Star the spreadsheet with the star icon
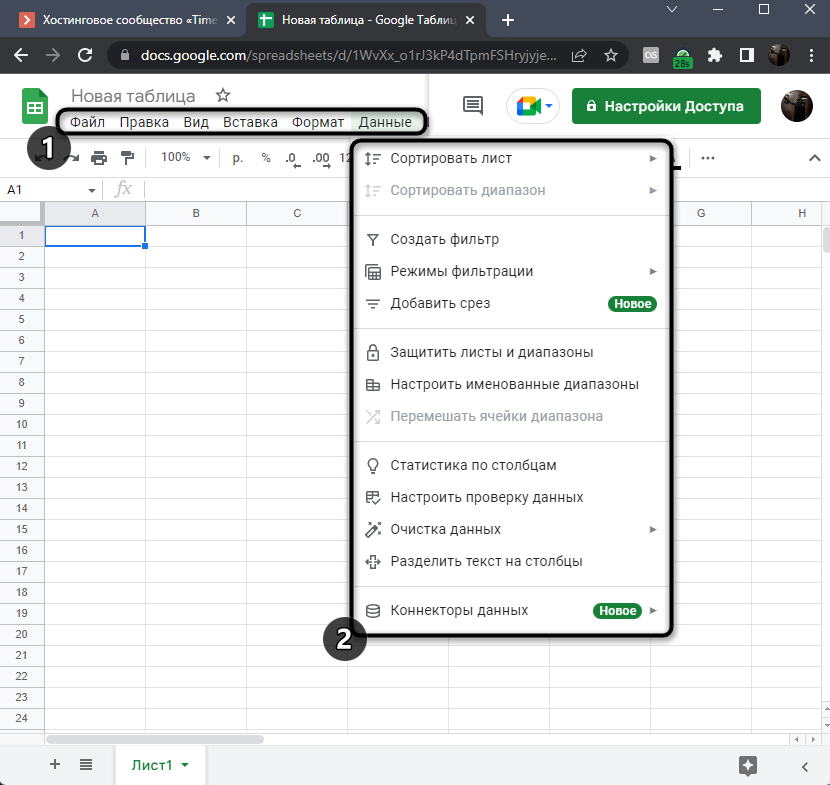Viewport: 830px width, 785px height. point(223,96)
